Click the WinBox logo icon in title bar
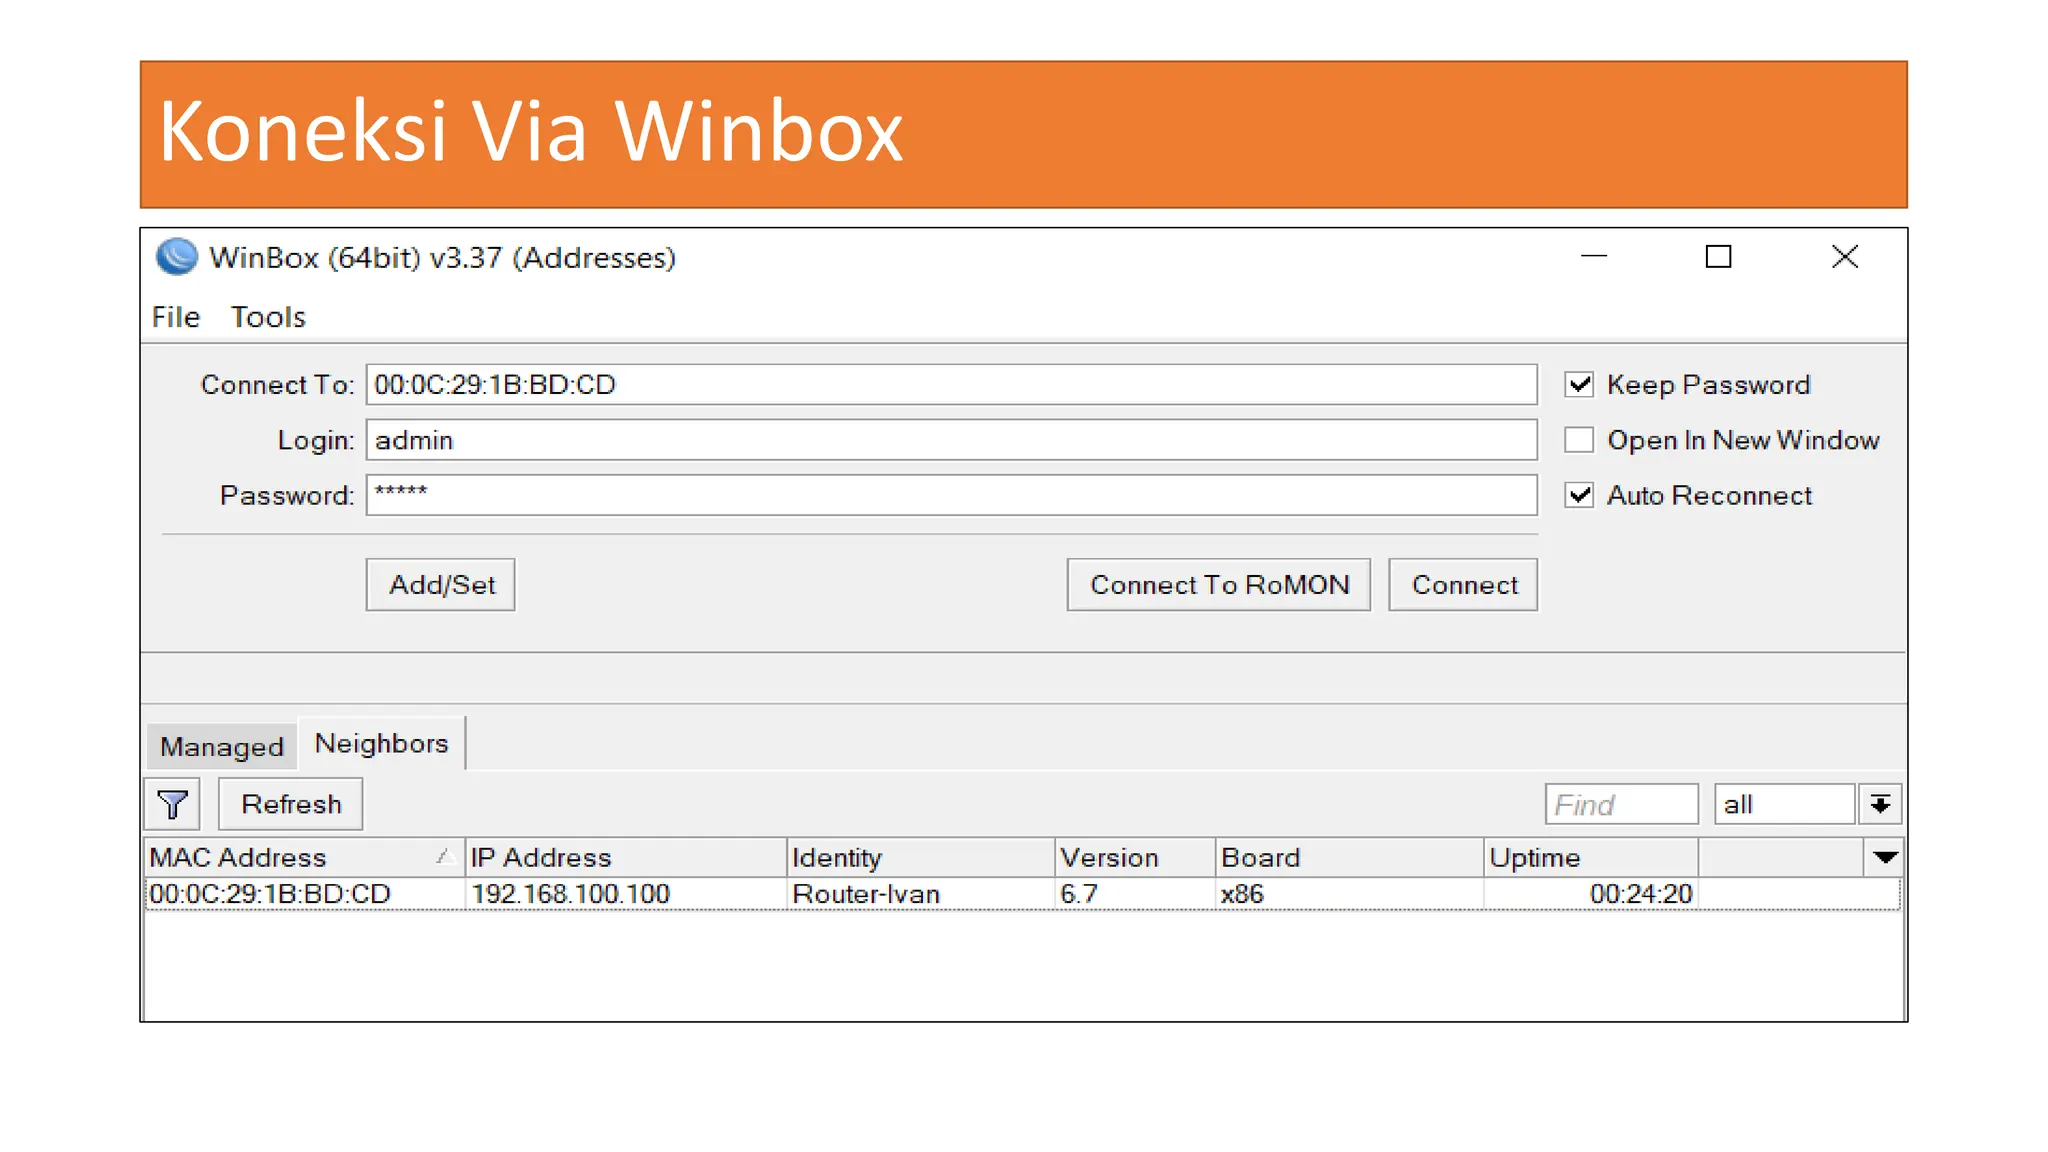Screen dimensions: 2048x1152 177,257
